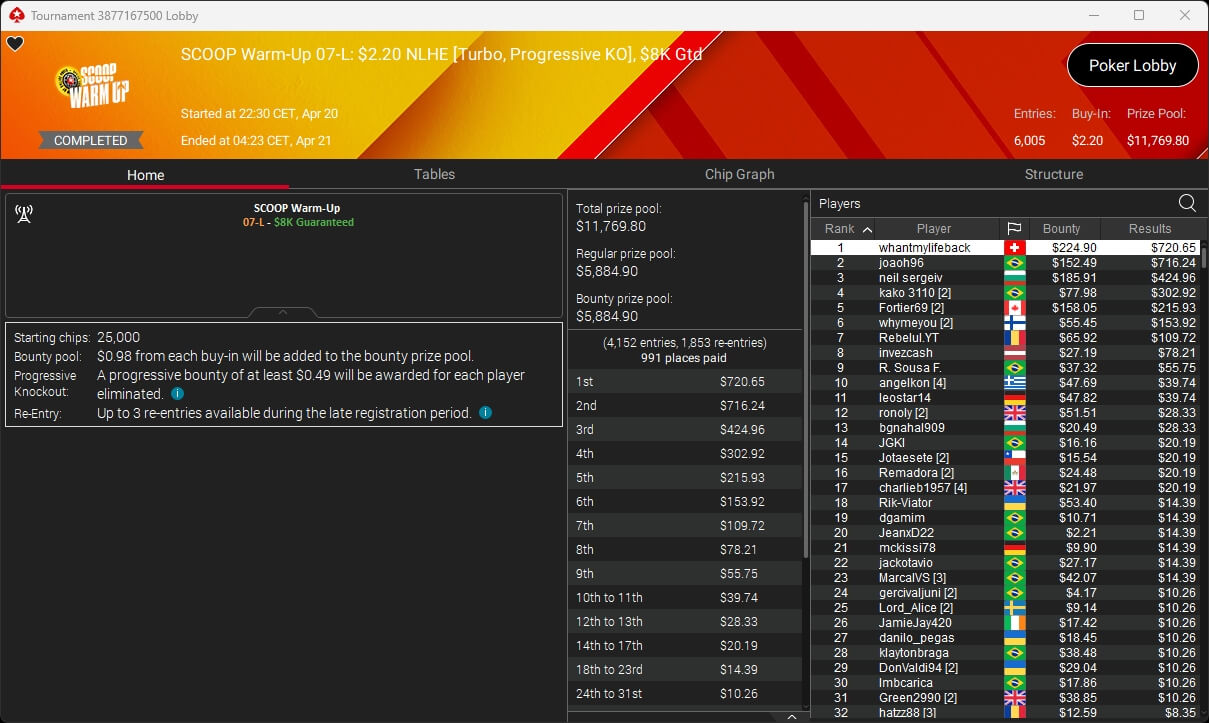Click the Chile flag next to Jotaesete
The width and height of the screenshot is (1209, 723).
click(1015, 458)
